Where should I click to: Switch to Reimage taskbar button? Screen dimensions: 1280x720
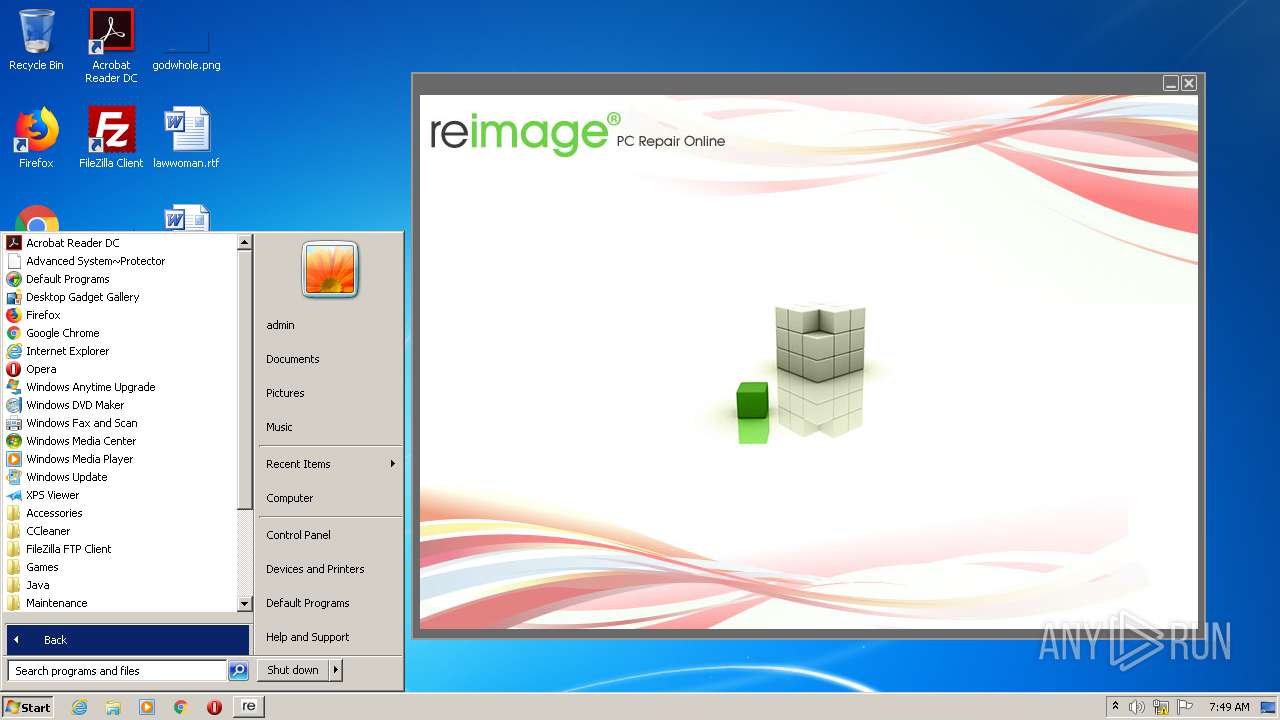(x=248, y=707)
